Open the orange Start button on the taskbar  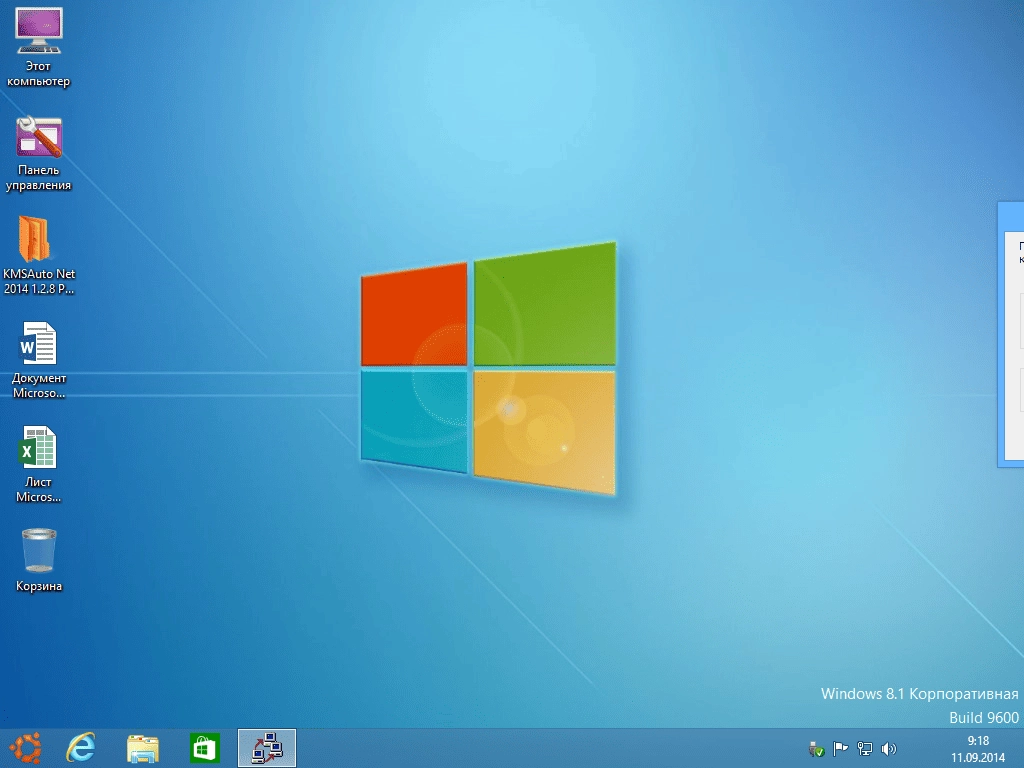click(x=25, y=748)
